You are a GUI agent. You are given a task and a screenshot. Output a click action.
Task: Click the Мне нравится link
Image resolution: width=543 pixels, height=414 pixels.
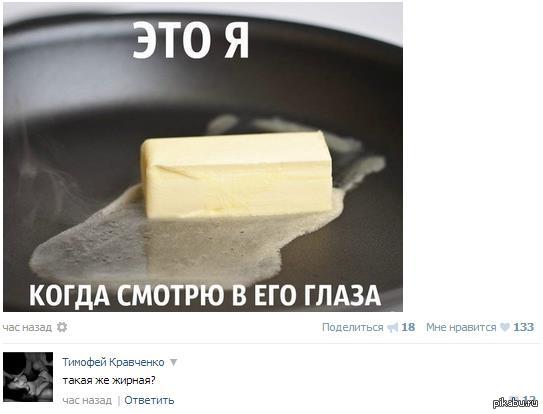pyautogui.click(x=461, y=327)
